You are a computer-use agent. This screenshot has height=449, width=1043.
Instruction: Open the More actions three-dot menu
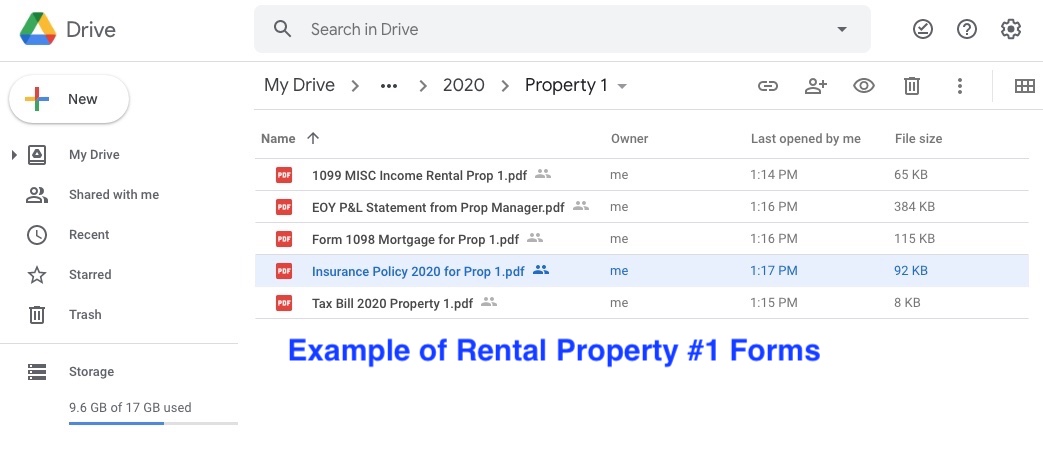(x=960, y=86)
